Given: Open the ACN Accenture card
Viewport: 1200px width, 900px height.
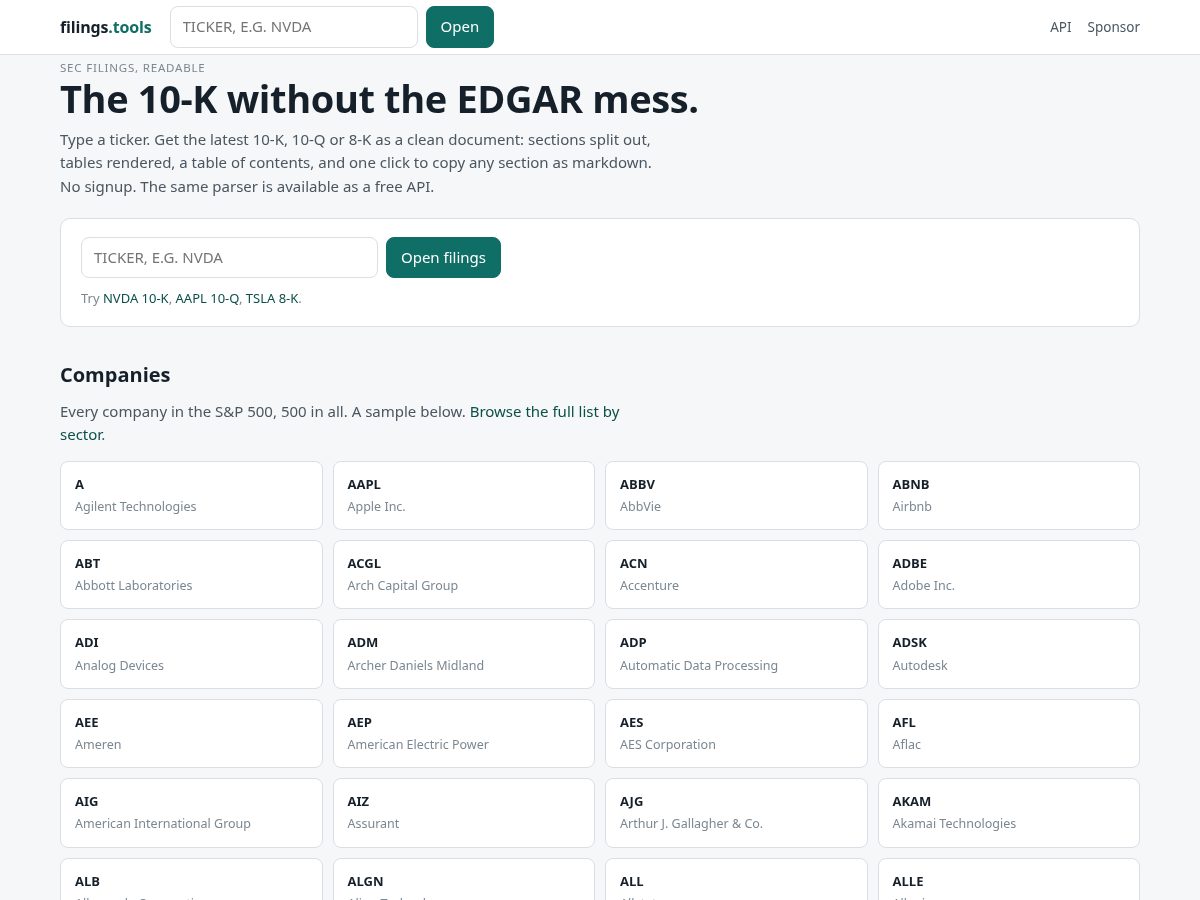Looking at the screenshot, I should [736, 574].
